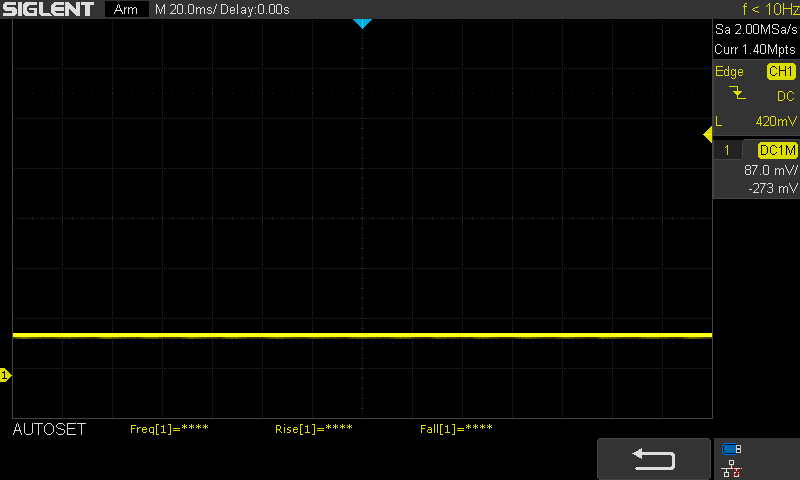
Task: Click the Edge trigger type label
Action: click(729, 71)
